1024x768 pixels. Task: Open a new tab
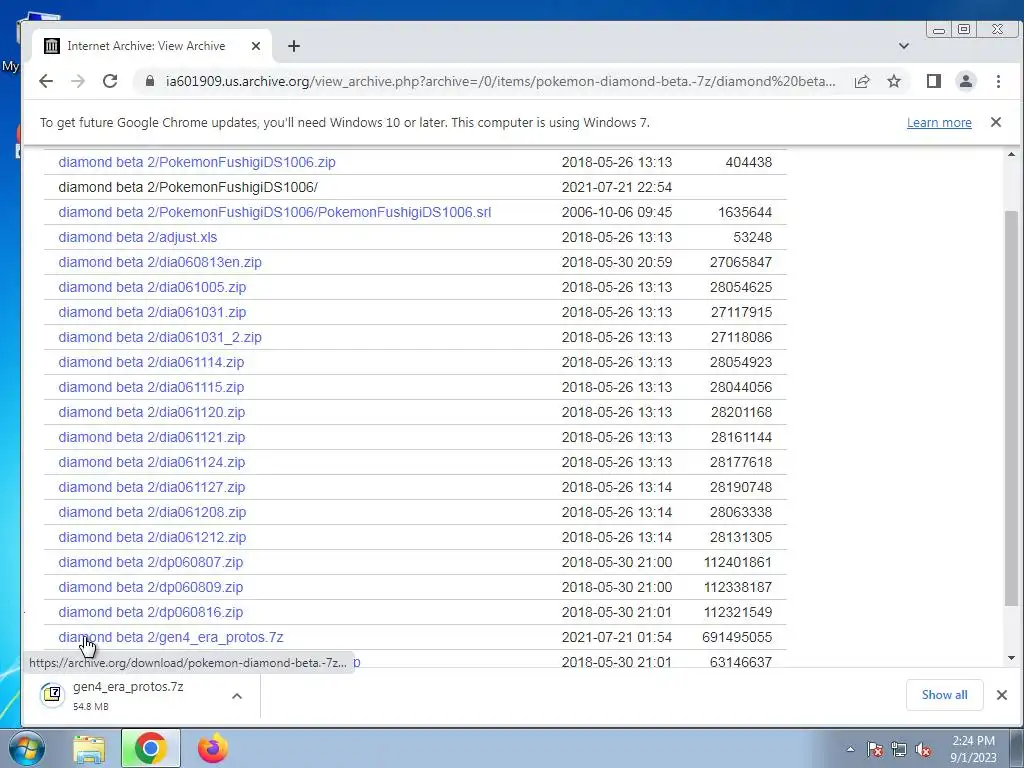(x=294, y=46)
